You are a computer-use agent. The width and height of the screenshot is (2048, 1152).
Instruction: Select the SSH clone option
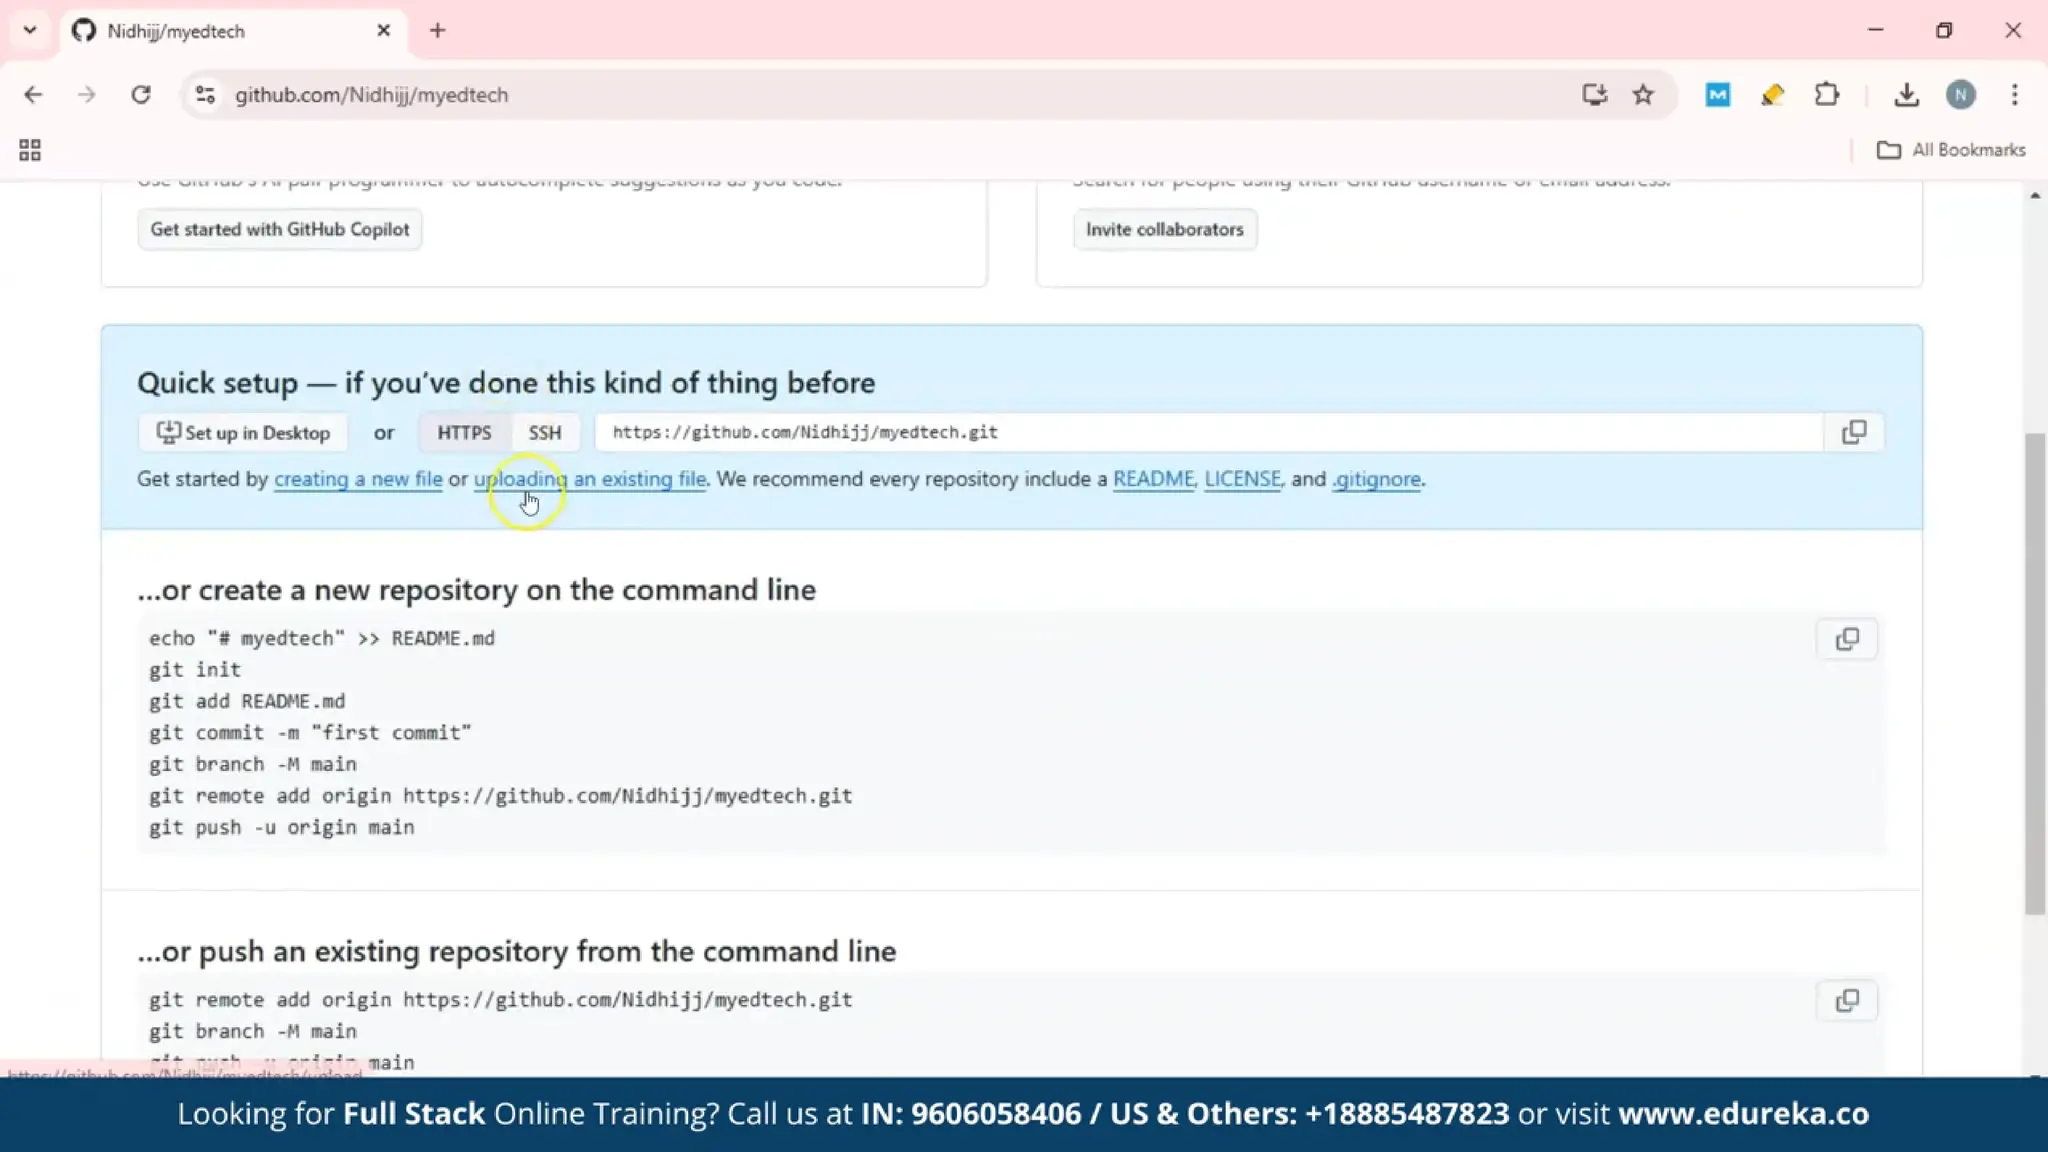545,432
